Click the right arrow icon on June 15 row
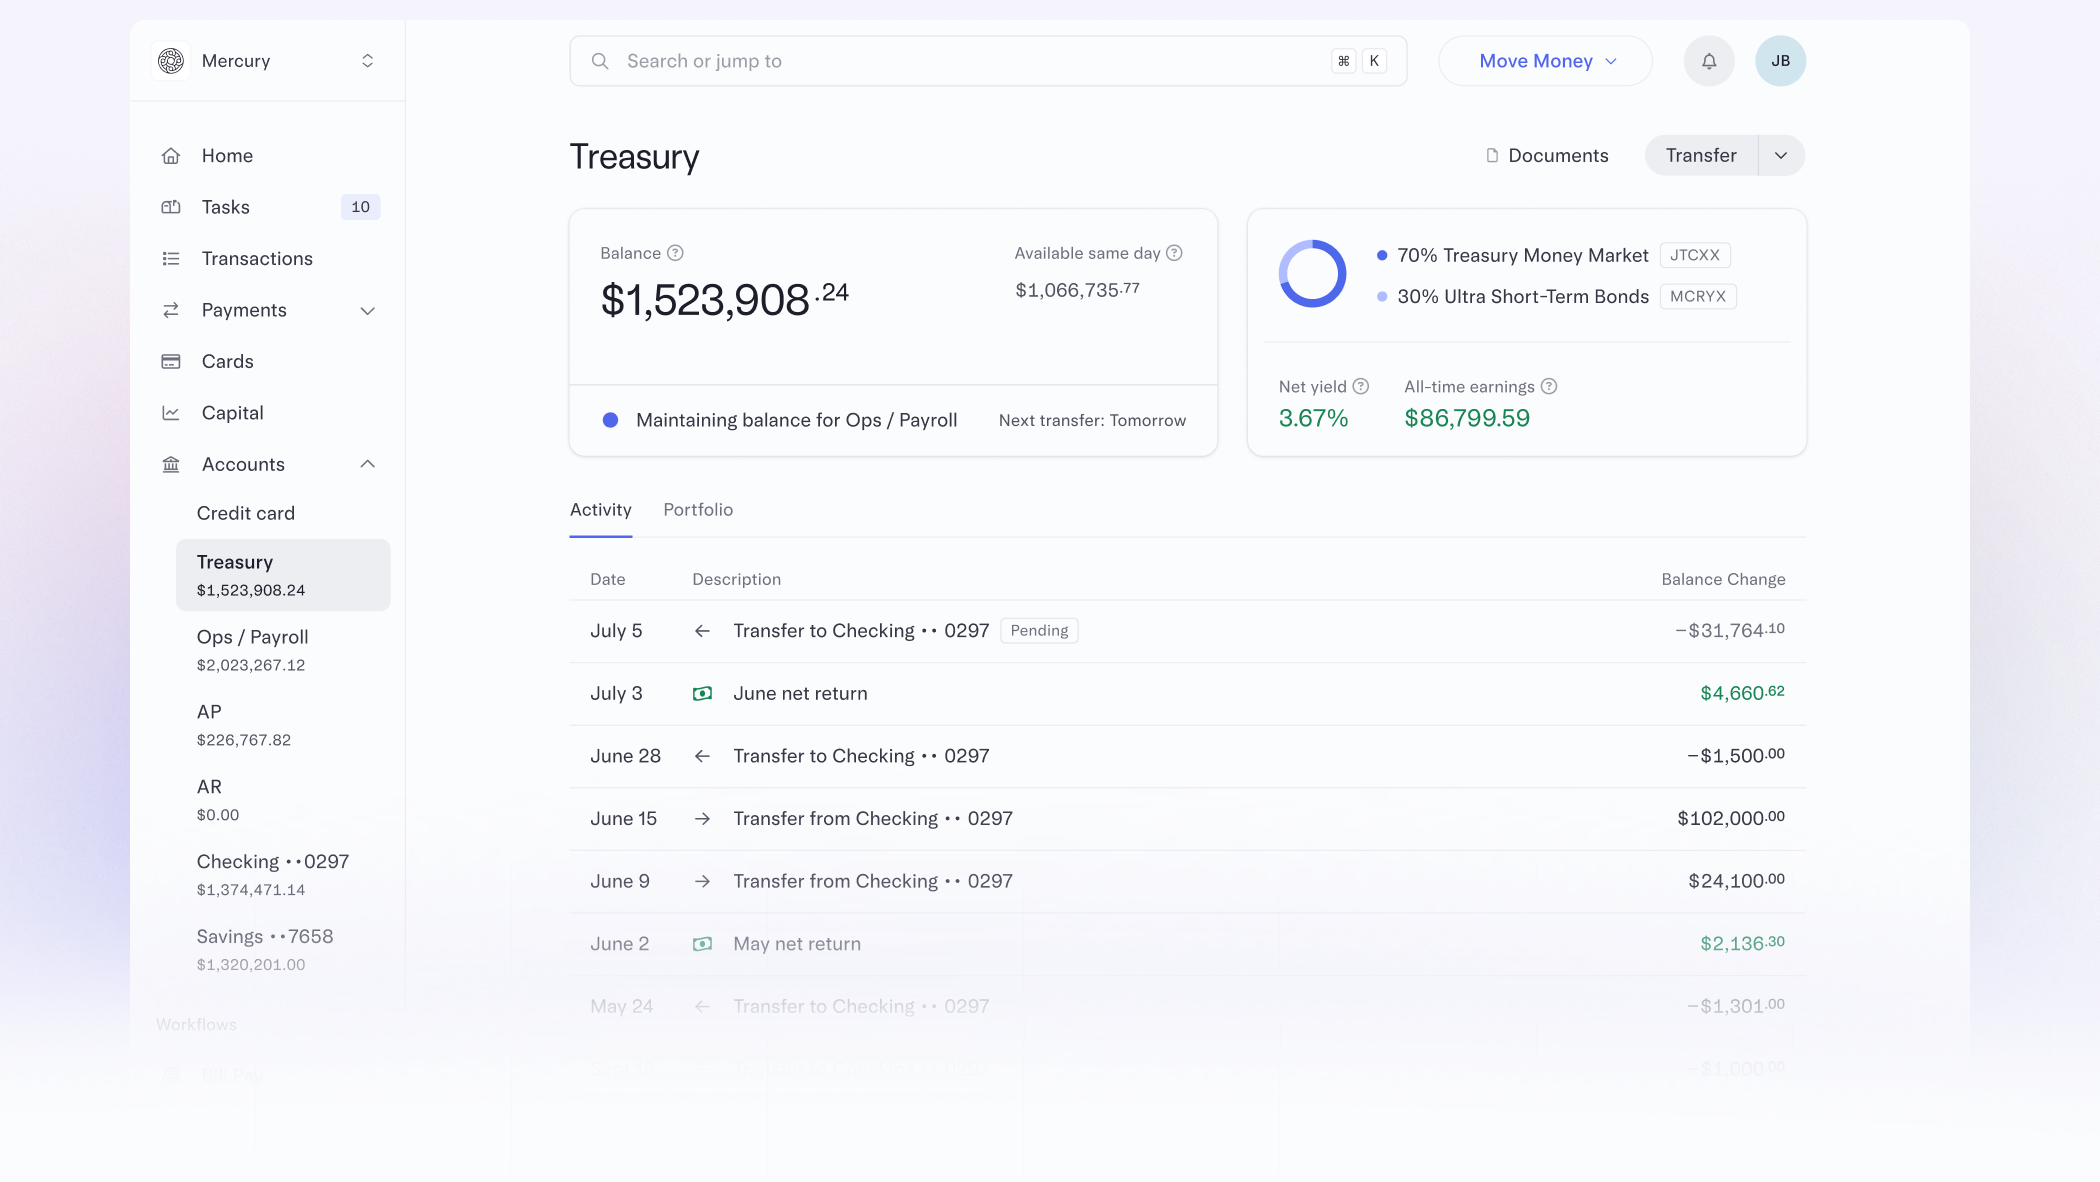The width and height of the screenshot is (2100, 1182). point(702,819)
